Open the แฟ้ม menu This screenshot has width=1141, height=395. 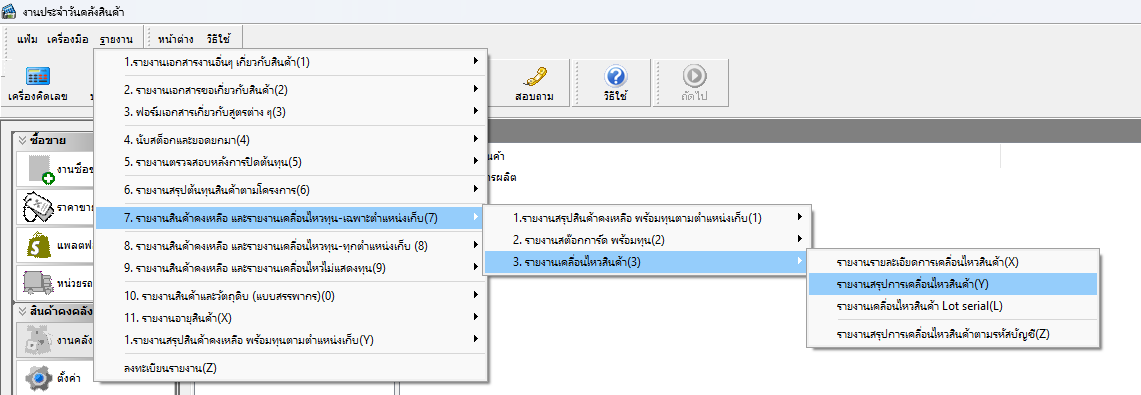(x=27, y=39)
